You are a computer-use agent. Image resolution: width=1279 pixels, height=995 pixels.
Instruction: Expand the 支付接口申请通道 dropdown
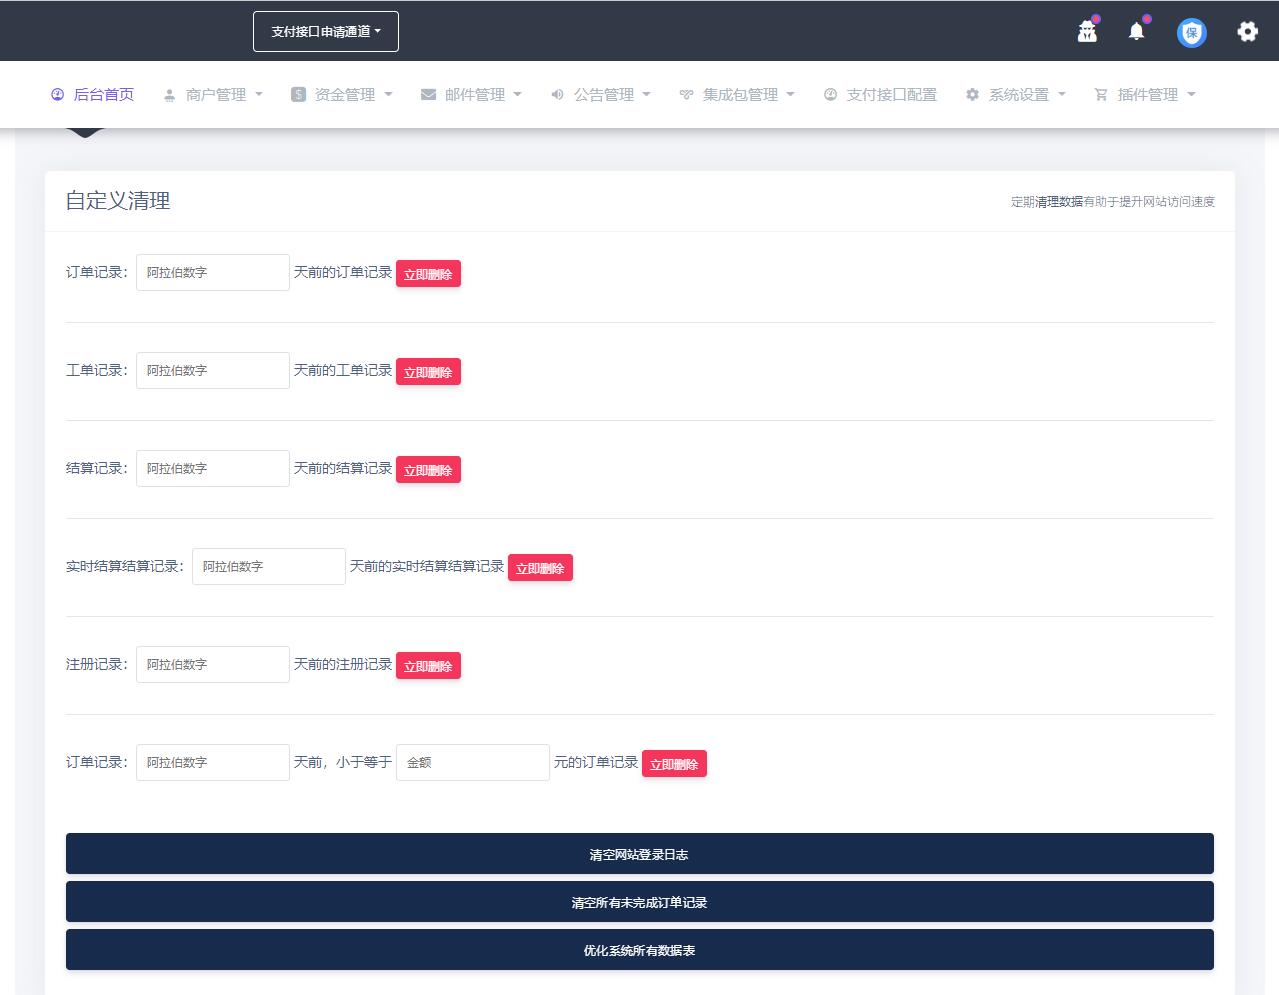(326, 32)
